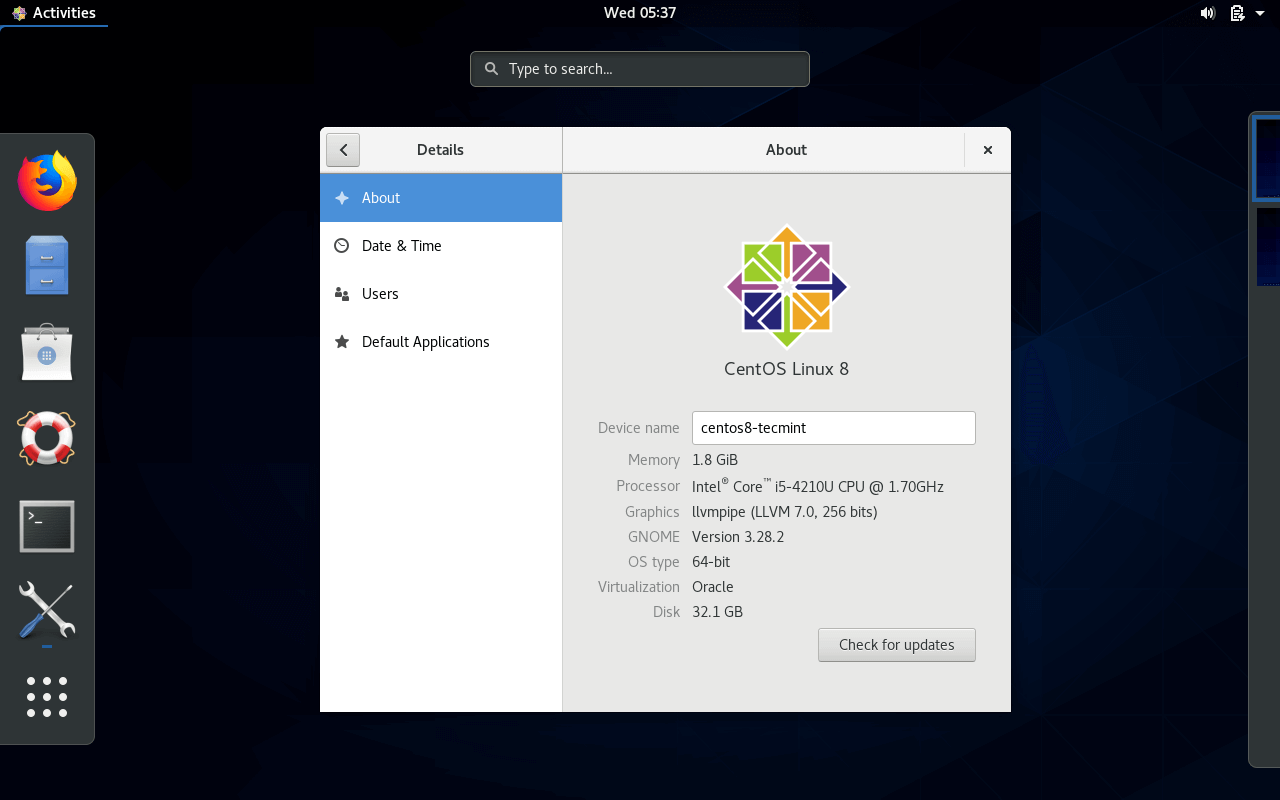
Task: Launch Firefox from the dock
Action: 46,180
